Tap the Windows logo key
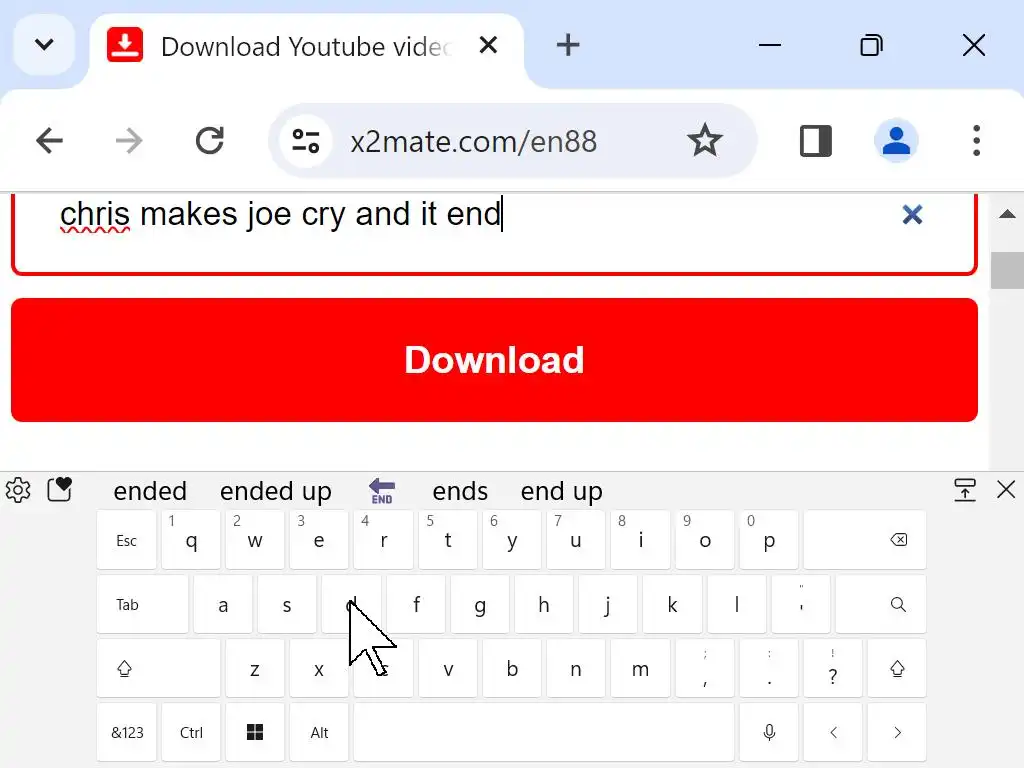The width and height of the screenshot is (1024, 768). pyautogui.click(x=255, y=733)
